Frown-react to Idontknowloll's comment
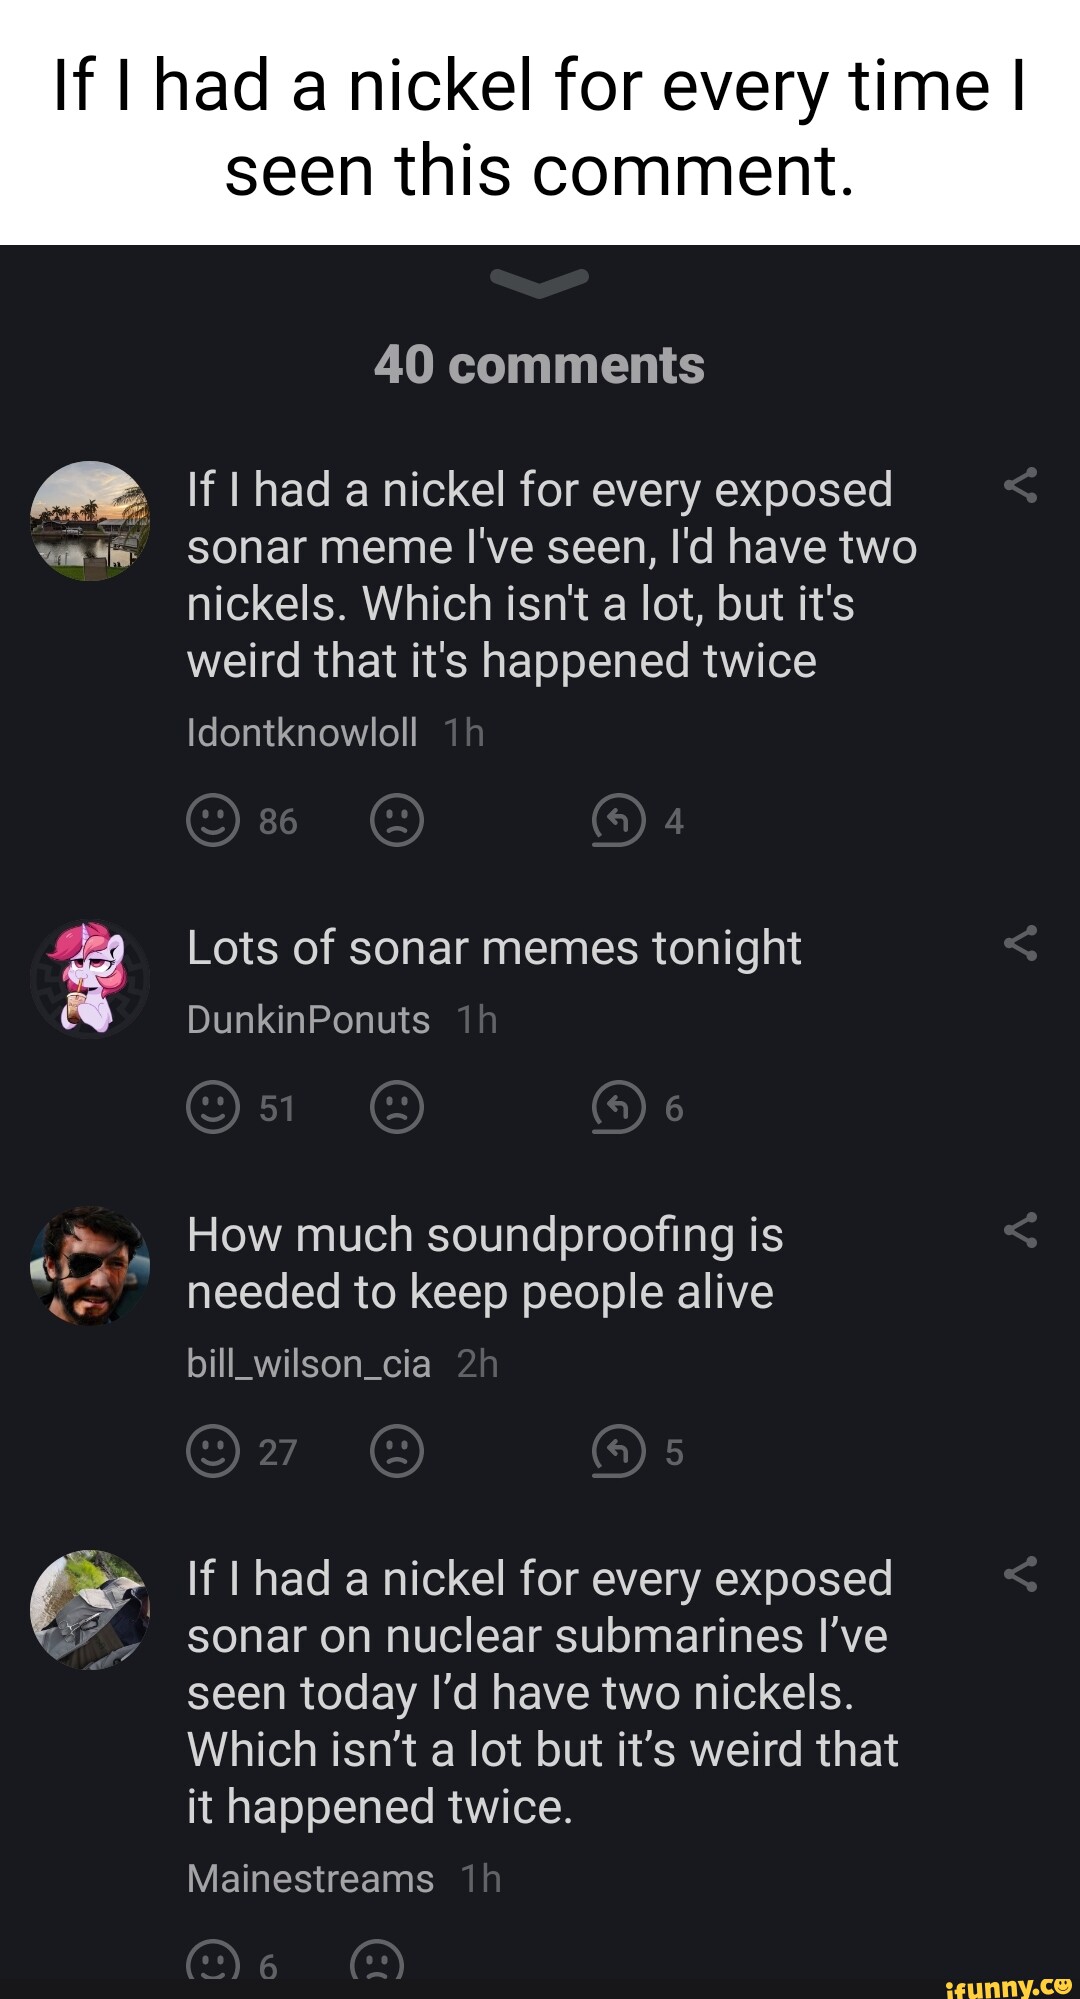This screenshot has height=1999, width=1080. pos(397,820)
